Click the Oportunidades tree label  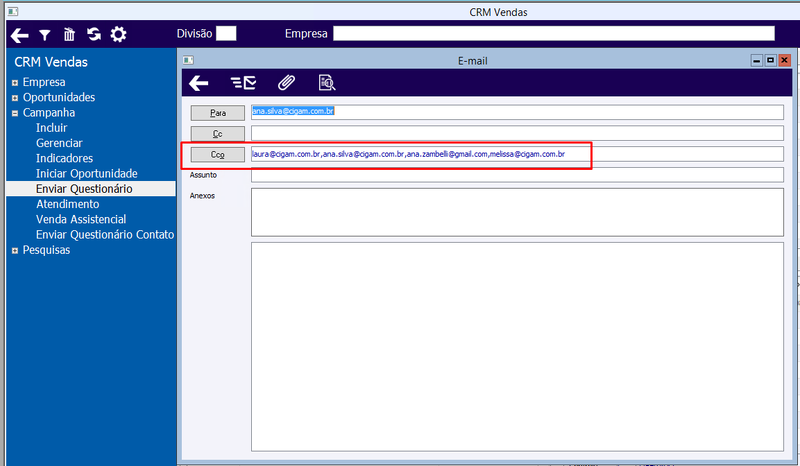pyautogui.click(x=59, y=97)
